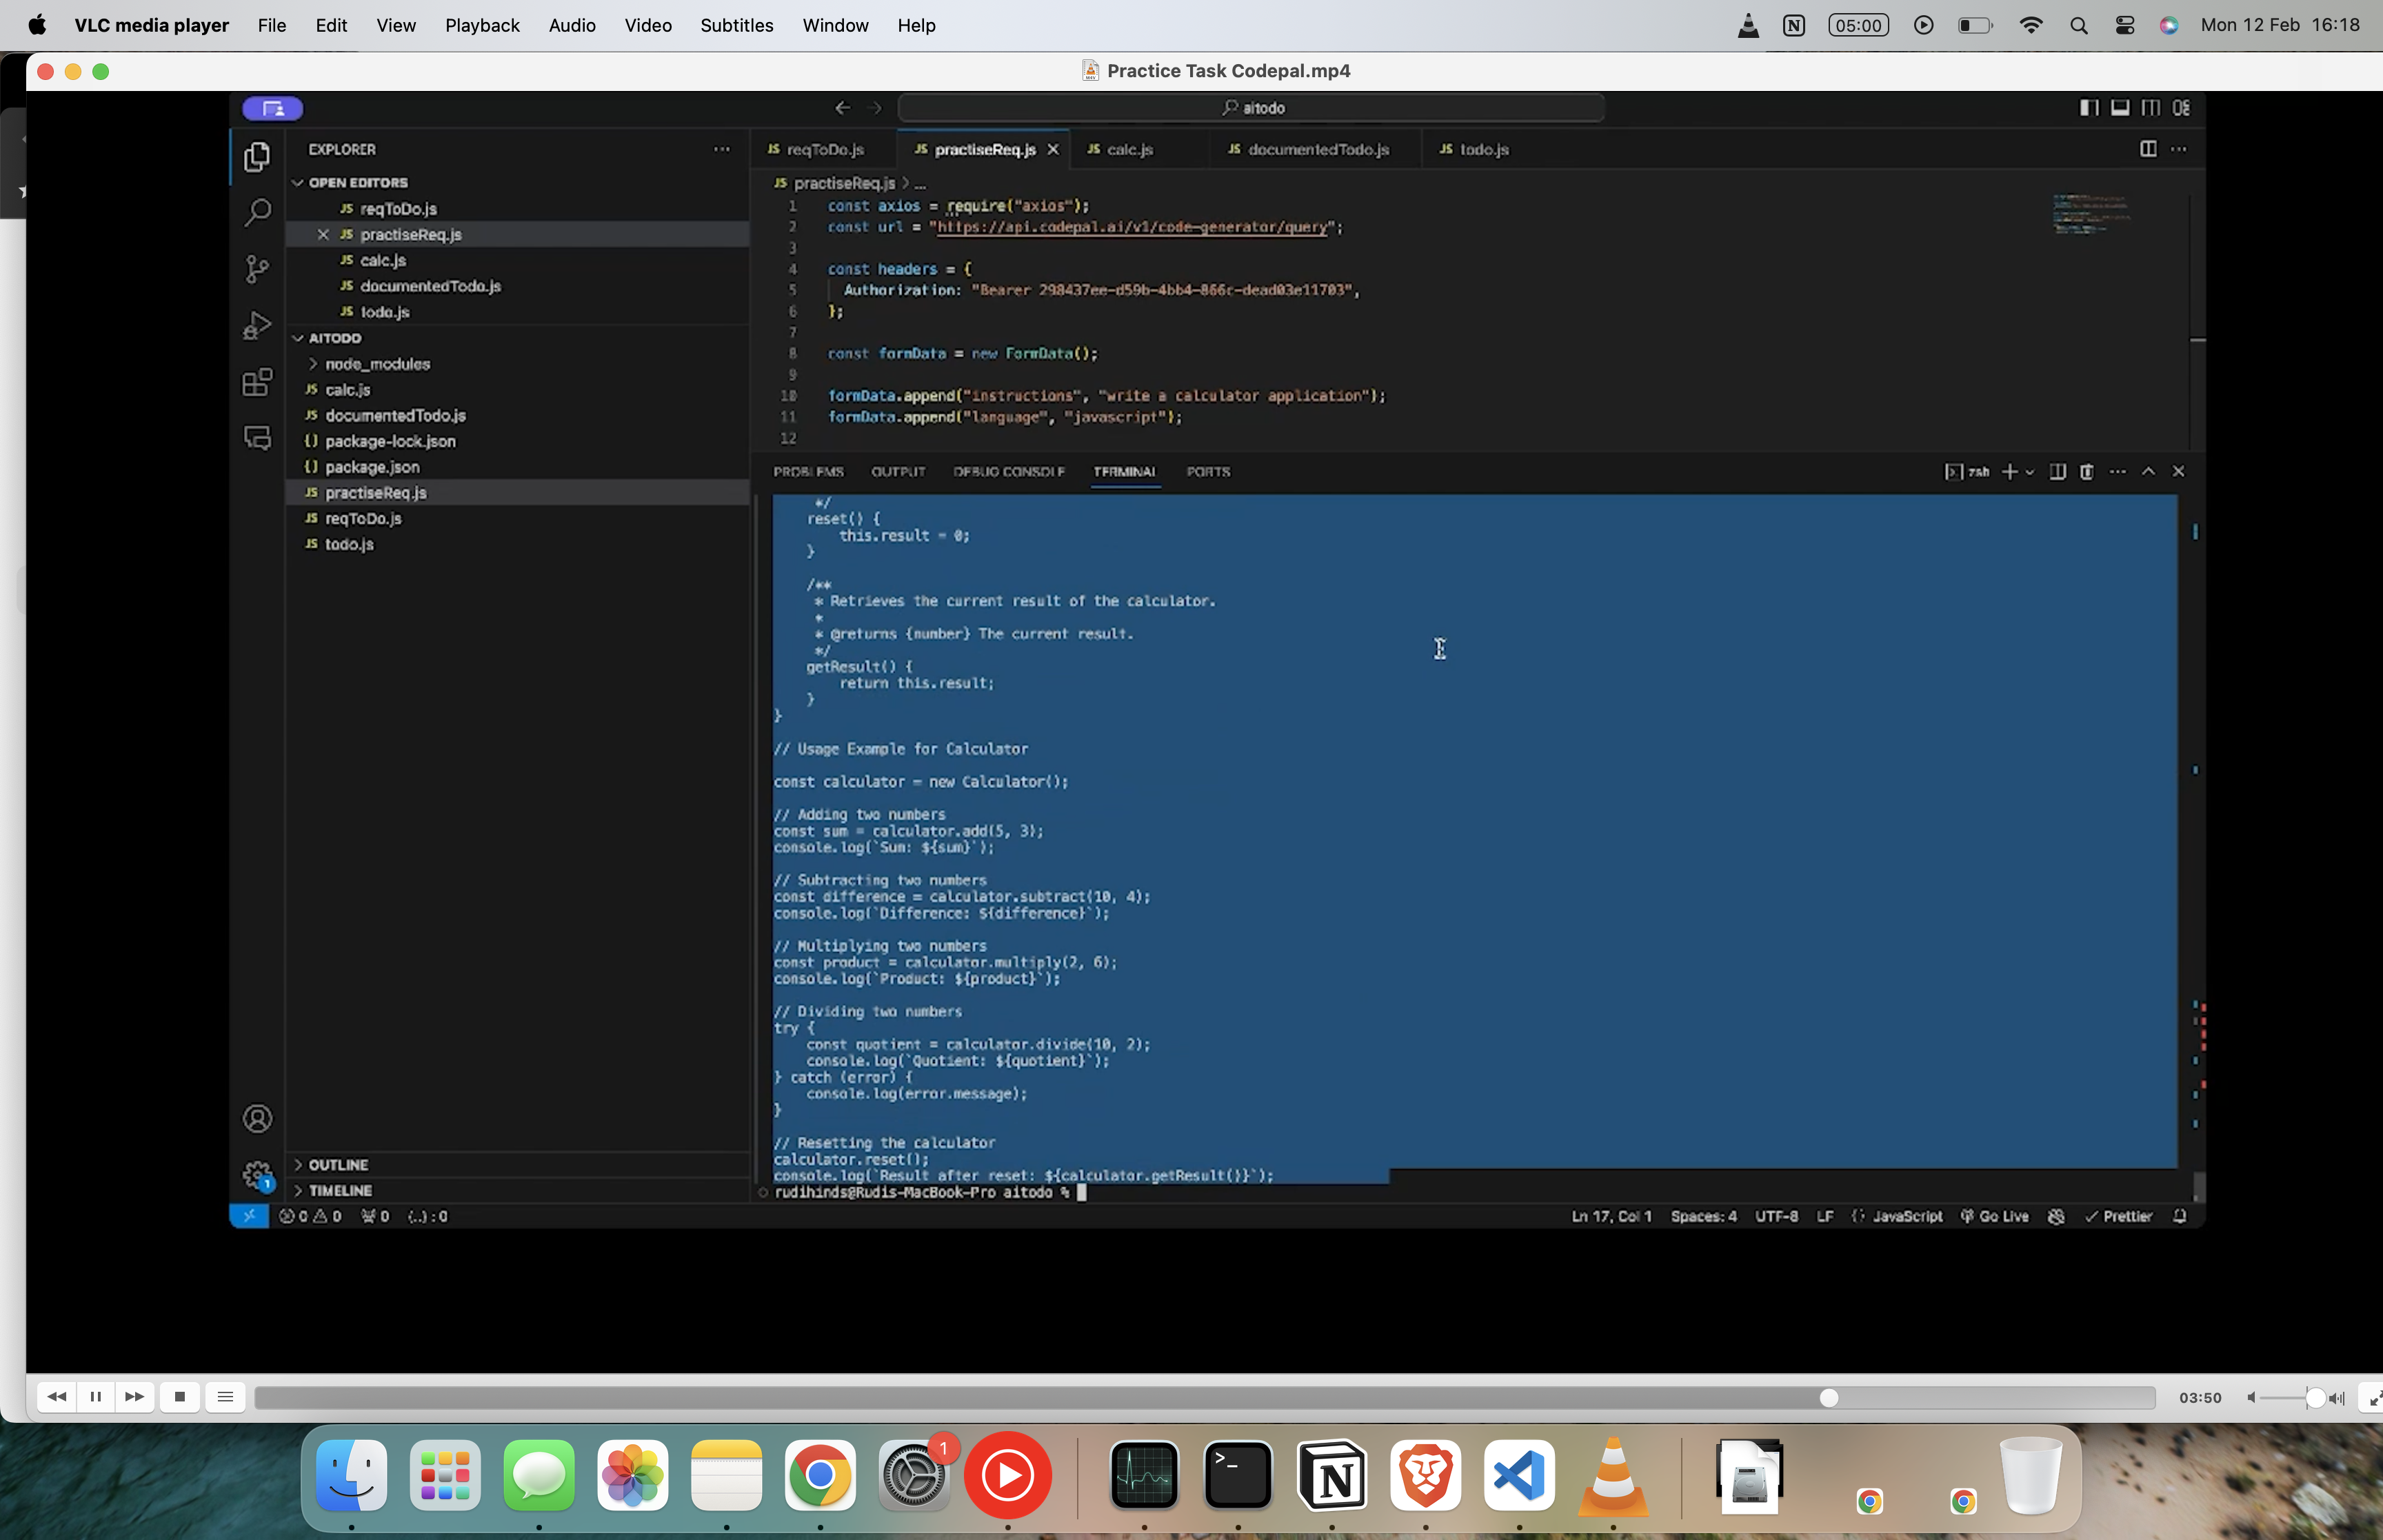Click the VLC rewind button

point(57,1397)
